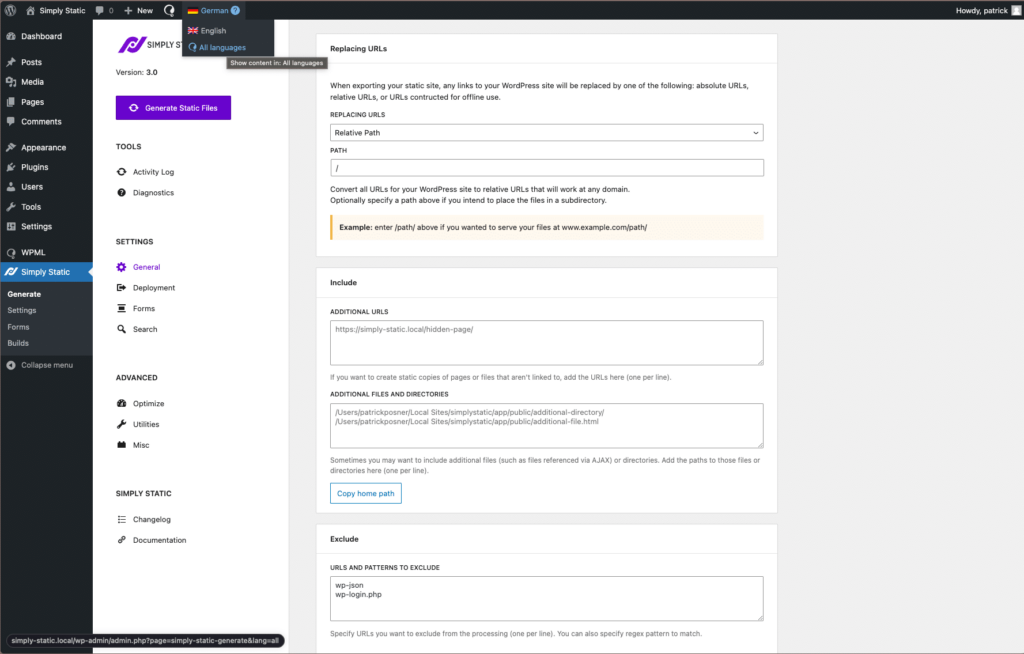
Task: Click the Documentation link icon
Action: [121, 540]
